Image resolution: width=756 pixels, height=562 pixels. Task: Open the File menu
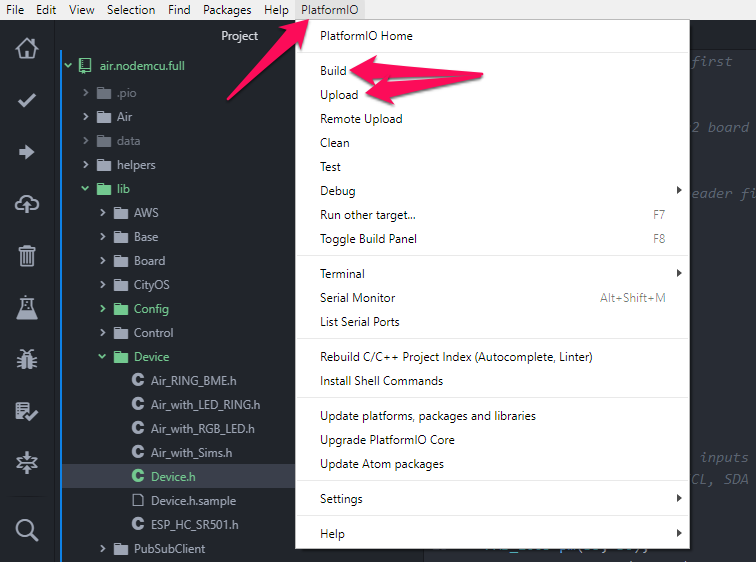(15, 10)
